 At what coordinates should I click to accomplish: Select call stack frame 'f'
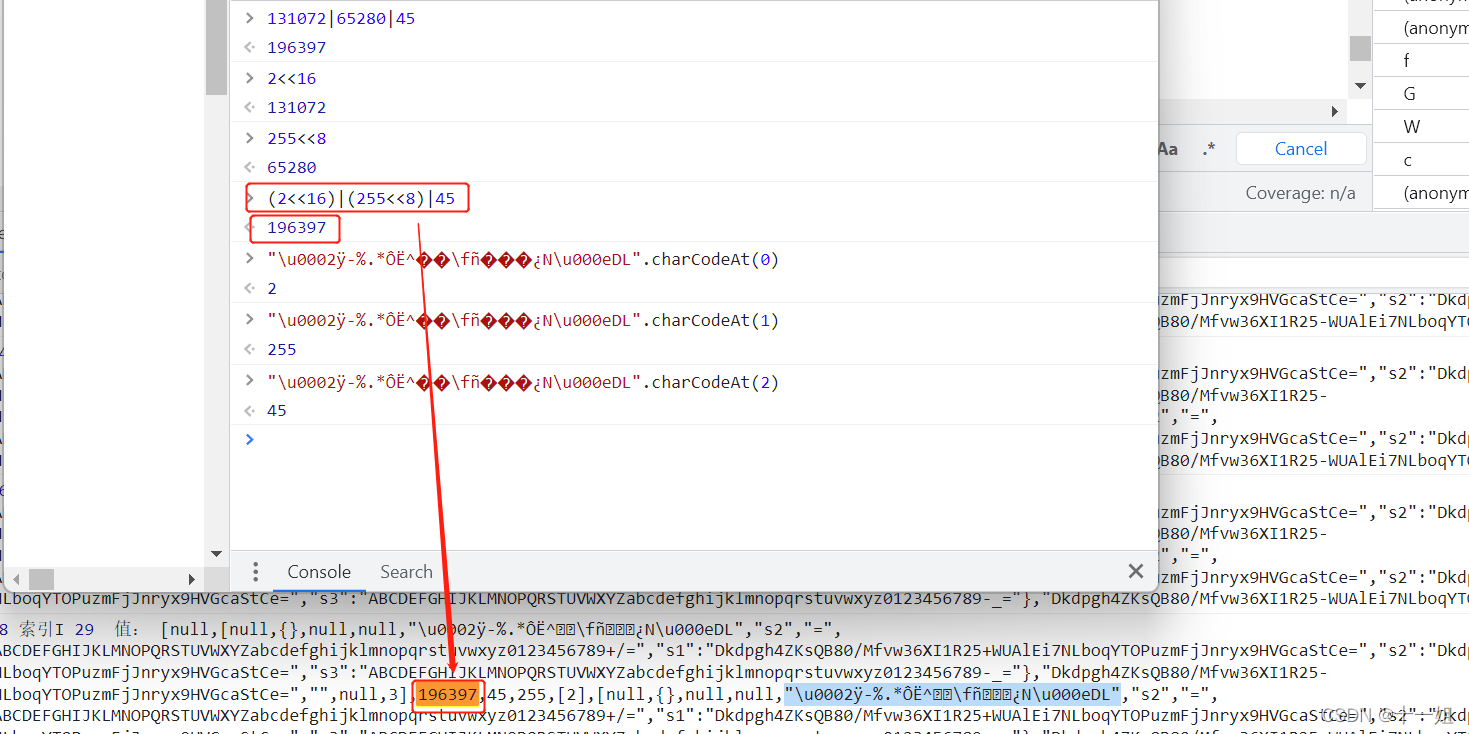click(x=1407, y=61)
